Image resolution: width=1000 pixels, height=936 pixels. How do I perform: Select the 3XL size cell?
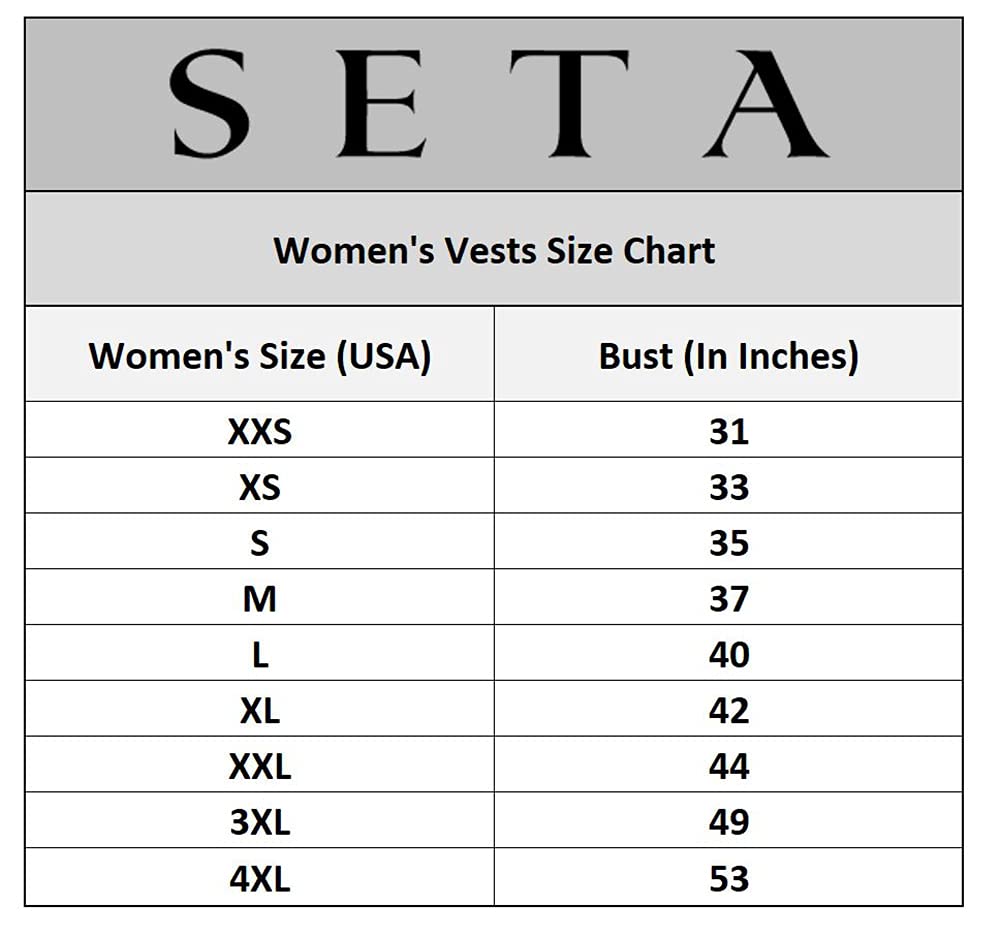pos(259,823)
